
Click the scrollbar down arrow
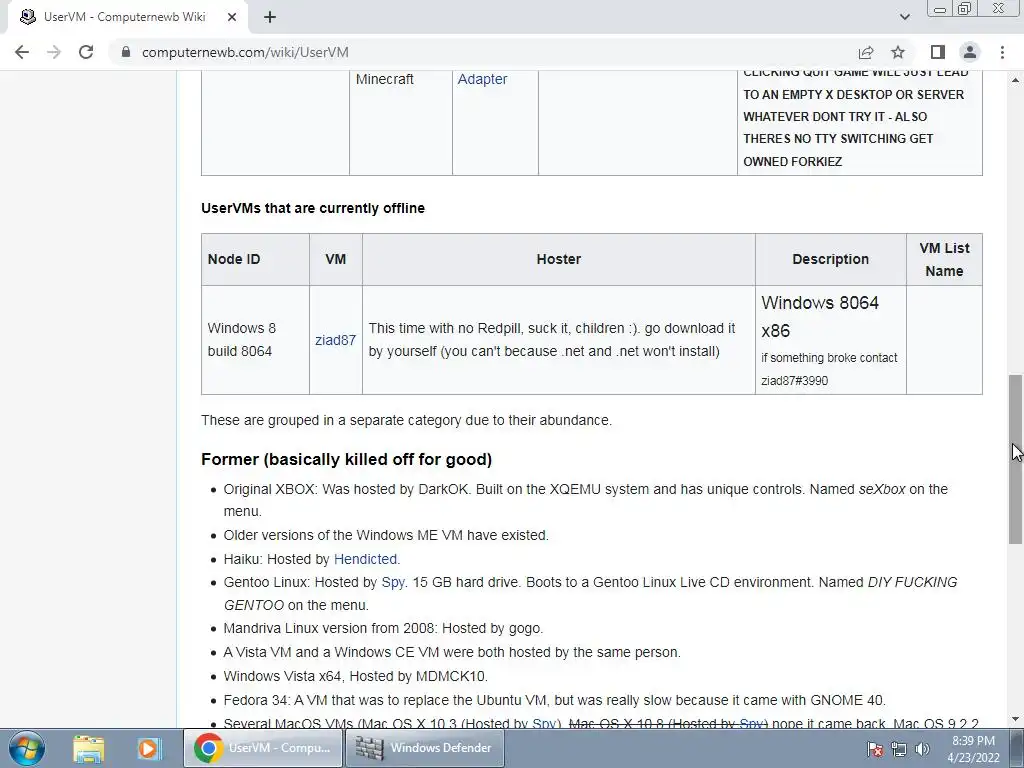click(1016, 719)
